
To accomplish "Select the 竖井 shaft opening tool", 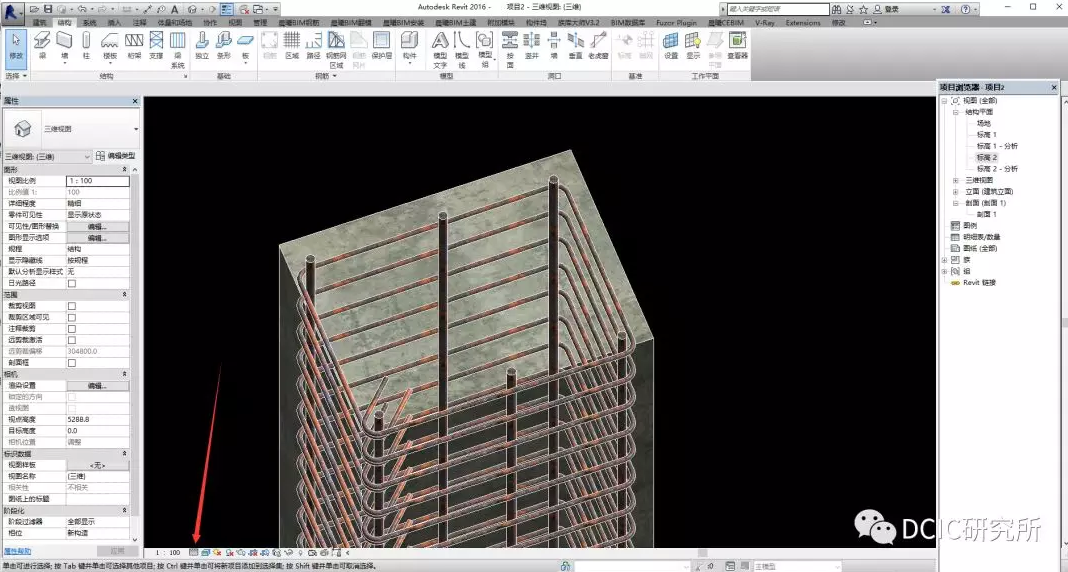I will click(532, 46).
